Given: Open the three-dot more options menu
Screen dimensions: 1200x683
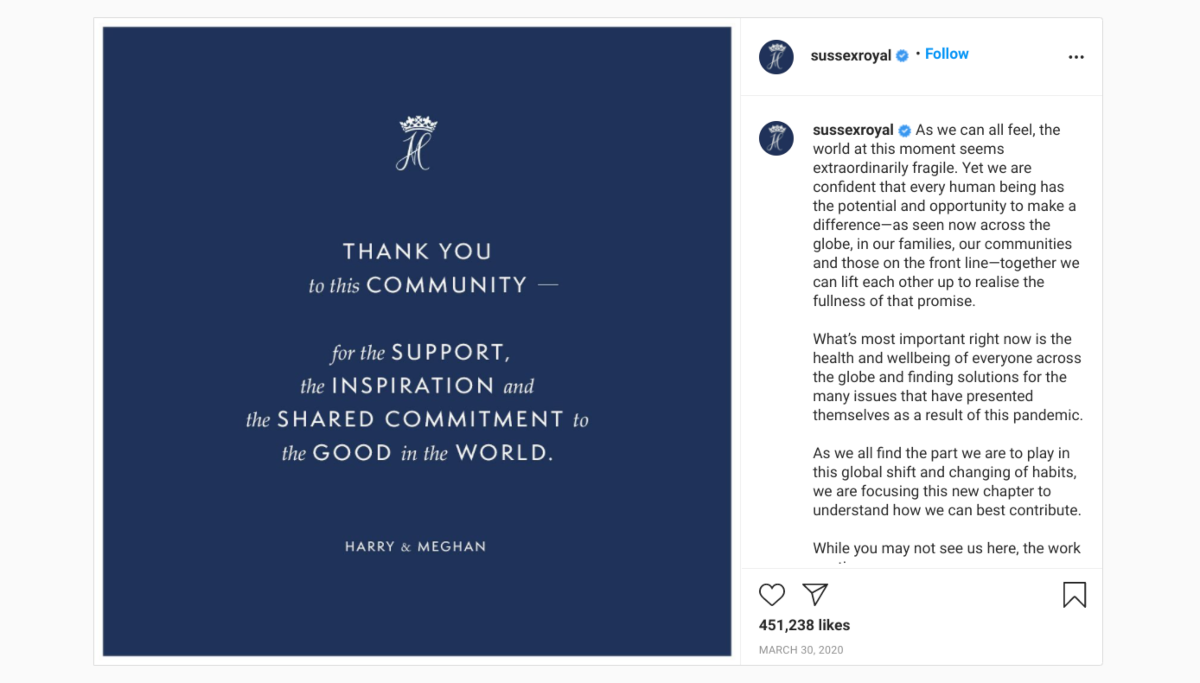Looking at the screenshot, I should click(1076, 57).
